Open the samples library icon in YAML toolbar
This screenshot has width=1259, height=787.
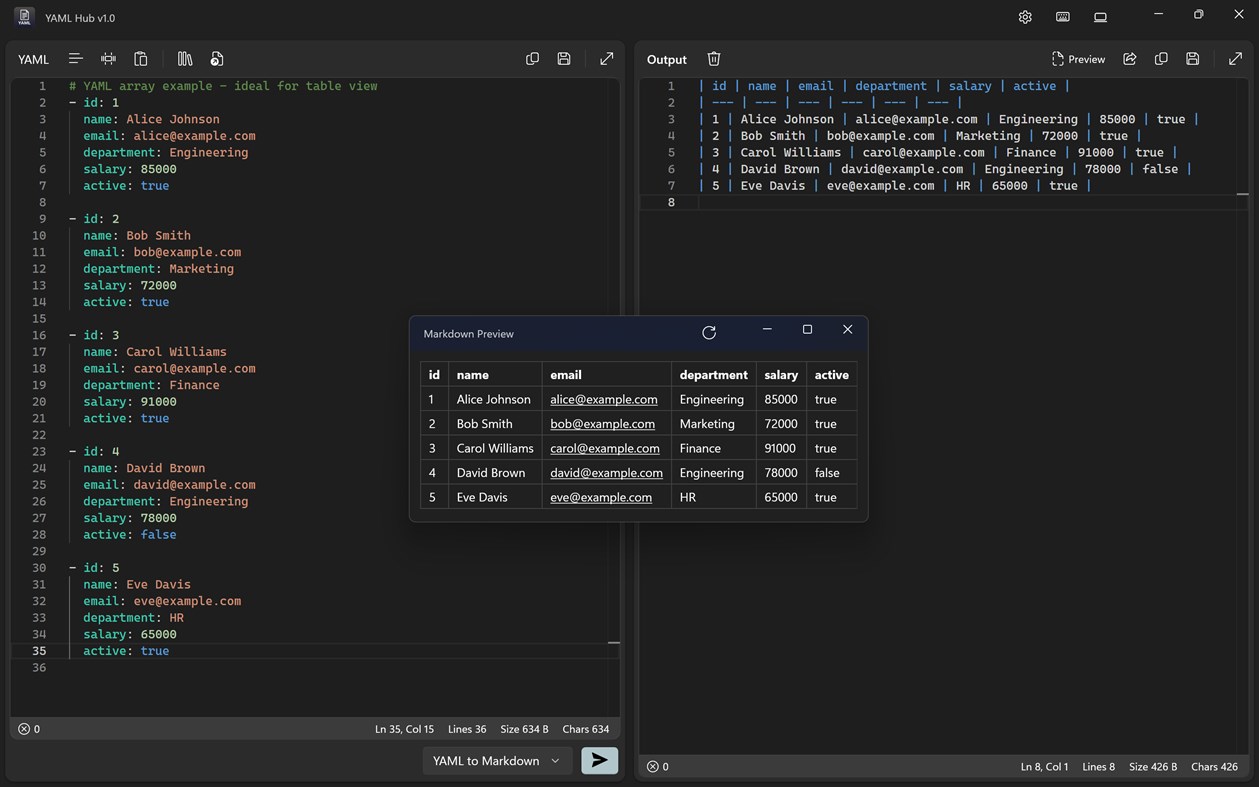185,59
